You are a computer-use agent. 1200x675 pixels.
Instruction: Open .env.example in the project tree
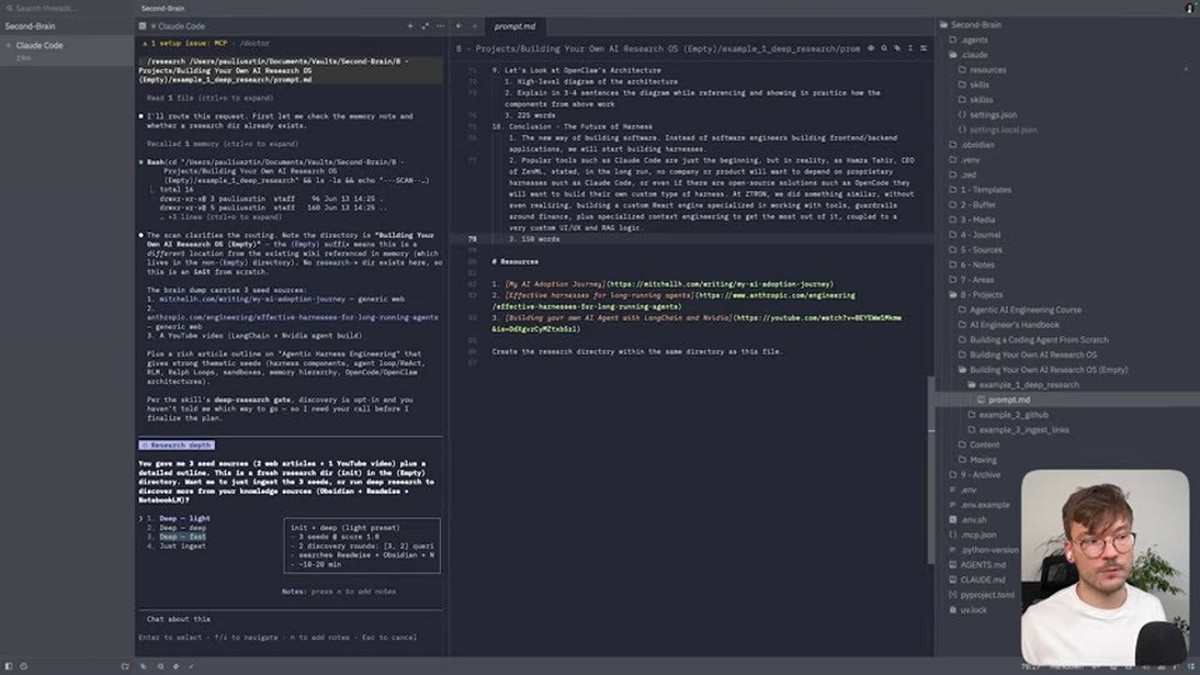(979, 504)
